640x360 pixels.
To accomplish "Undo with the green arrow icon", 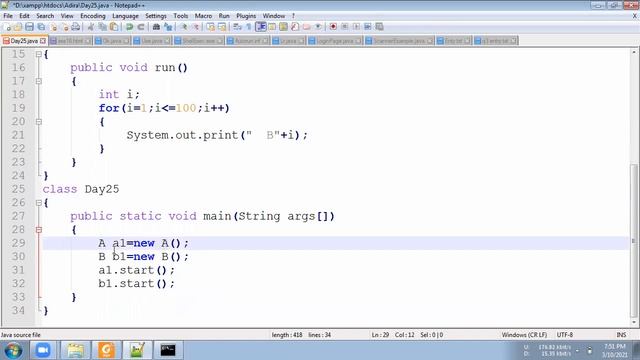I will pyautogui.click(x=129, y=27).
